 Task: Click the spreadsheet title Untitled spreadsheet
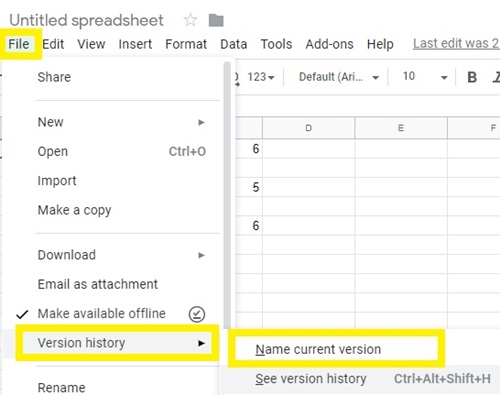pos(86,20)
